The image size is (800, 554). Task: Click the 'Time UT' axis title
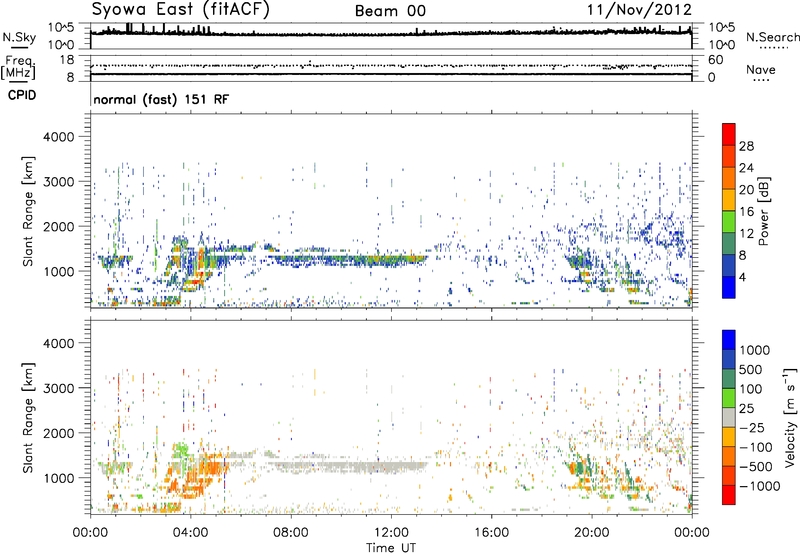(391, 548)
